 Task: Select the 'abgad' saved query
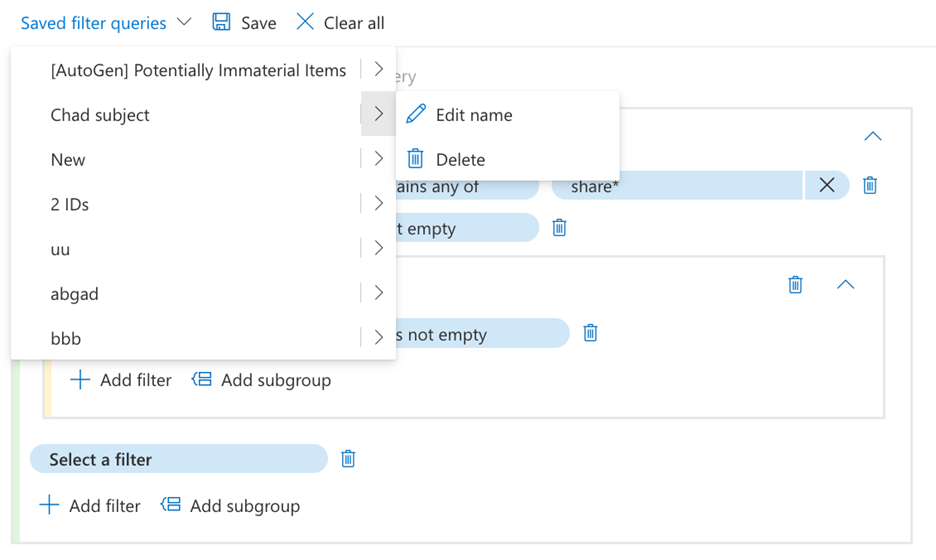pyautogui.click(x=75, y=294)
